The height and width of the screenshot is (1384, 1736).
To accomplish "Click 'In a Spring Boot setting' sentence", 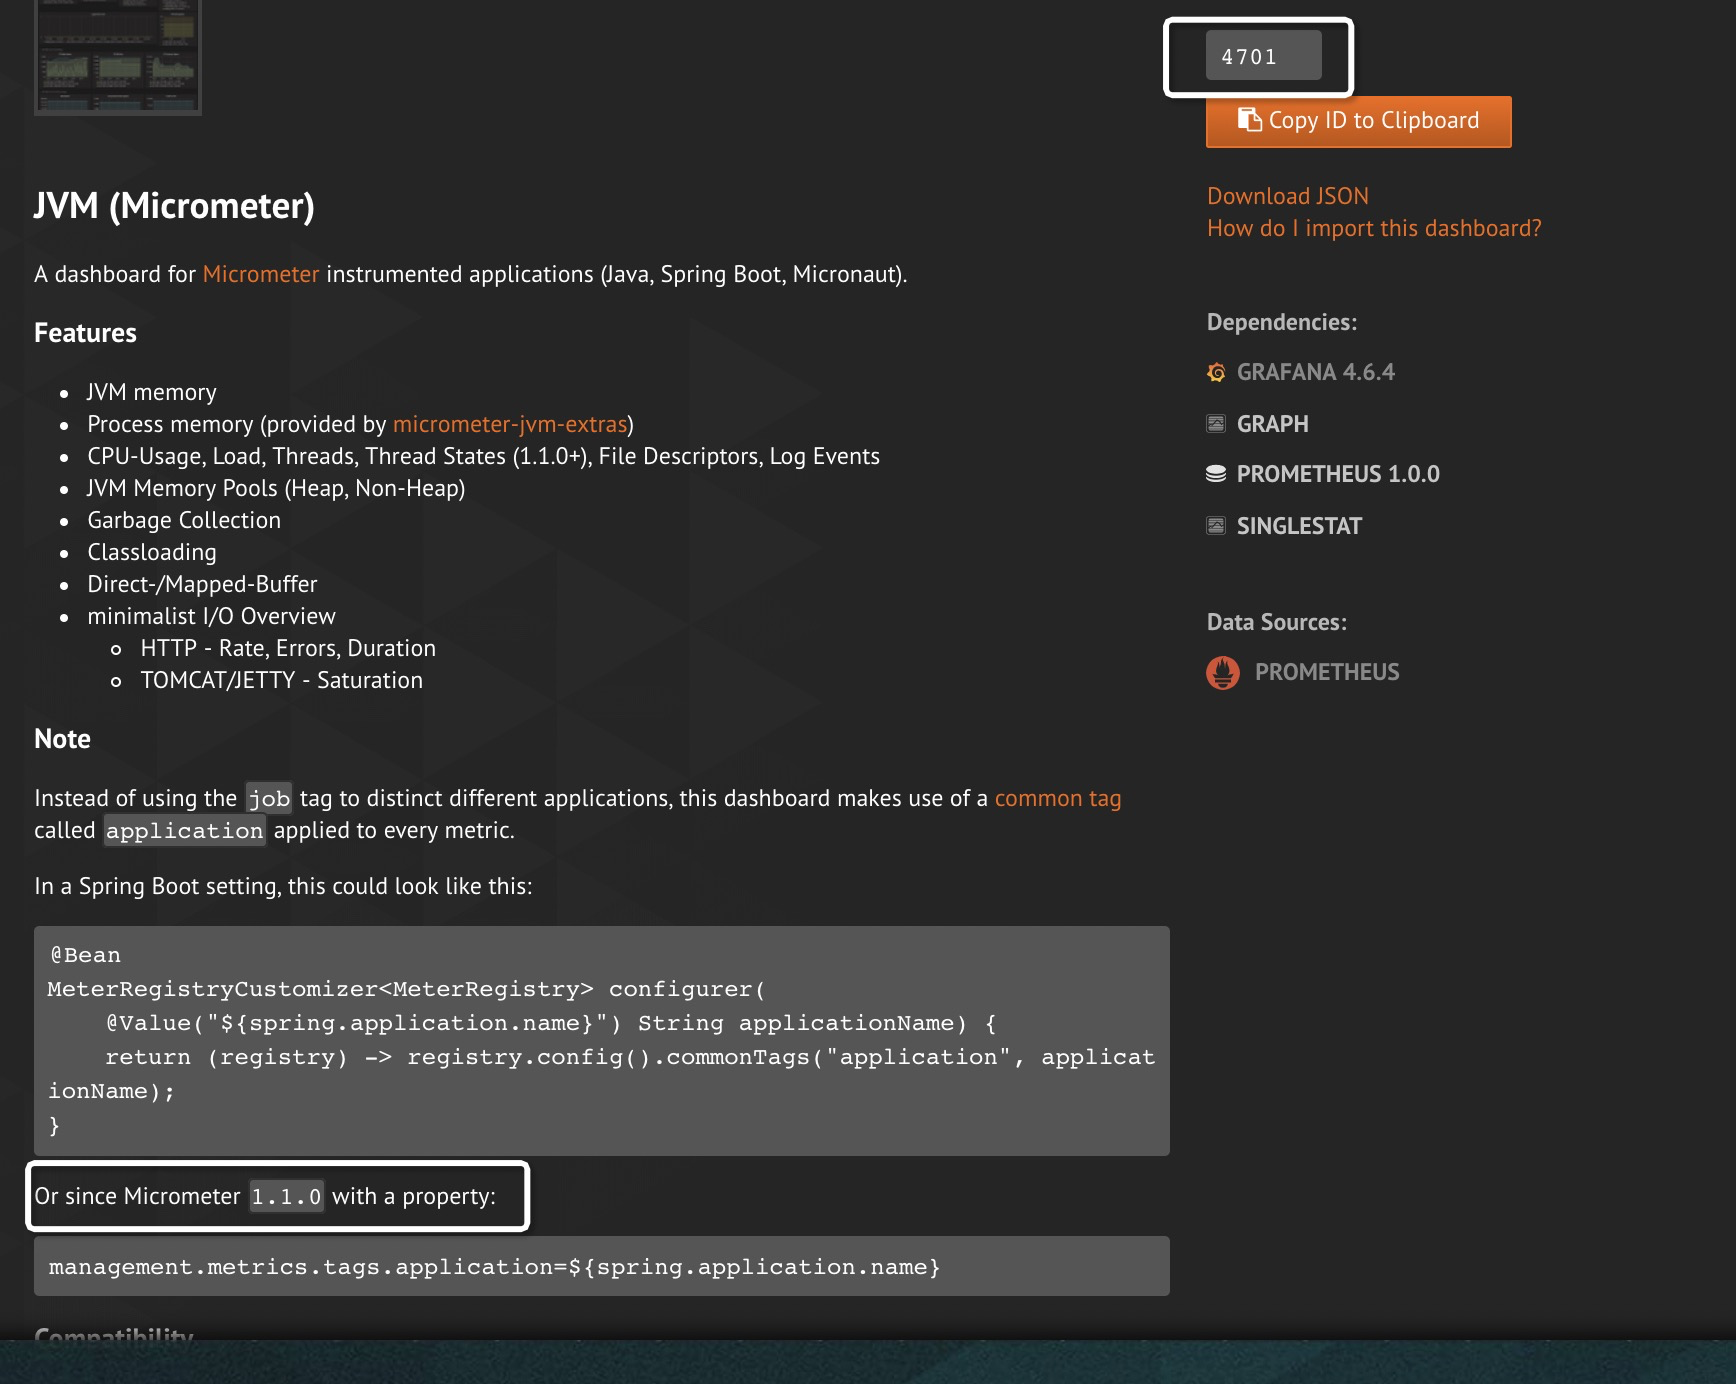I will pyautogui.click(x=283, y=886).
